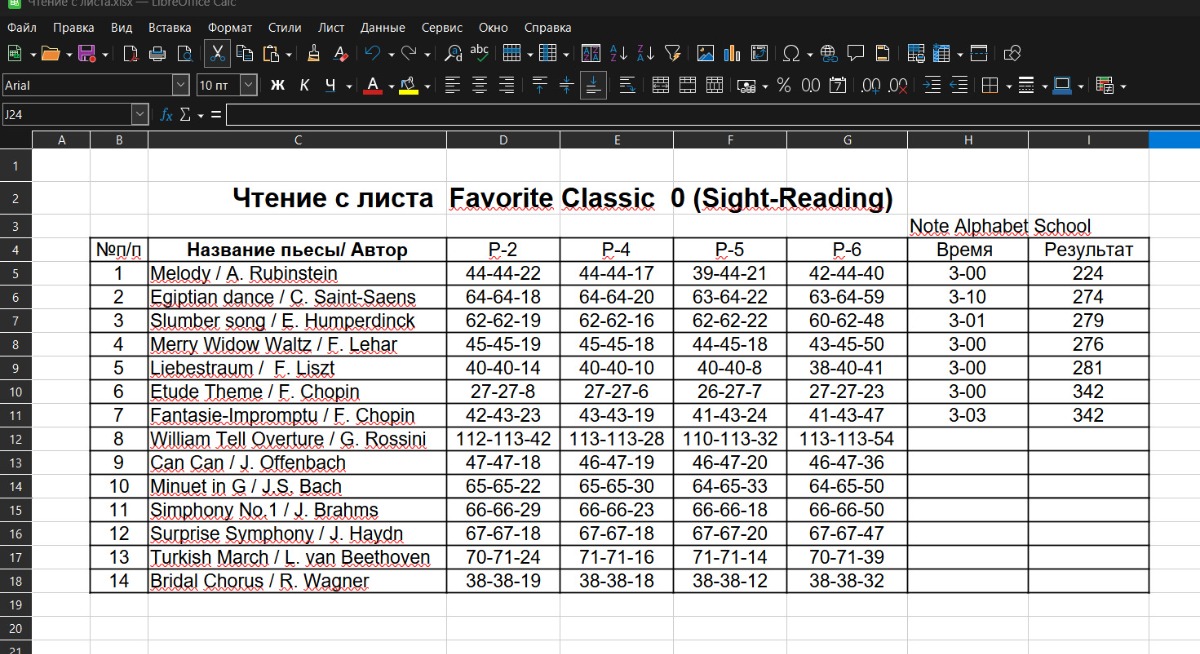The height and width of the screenshot is (654, 1200).
Task: Click the Cut scissors icon
Action: click(x=218, y=54)
